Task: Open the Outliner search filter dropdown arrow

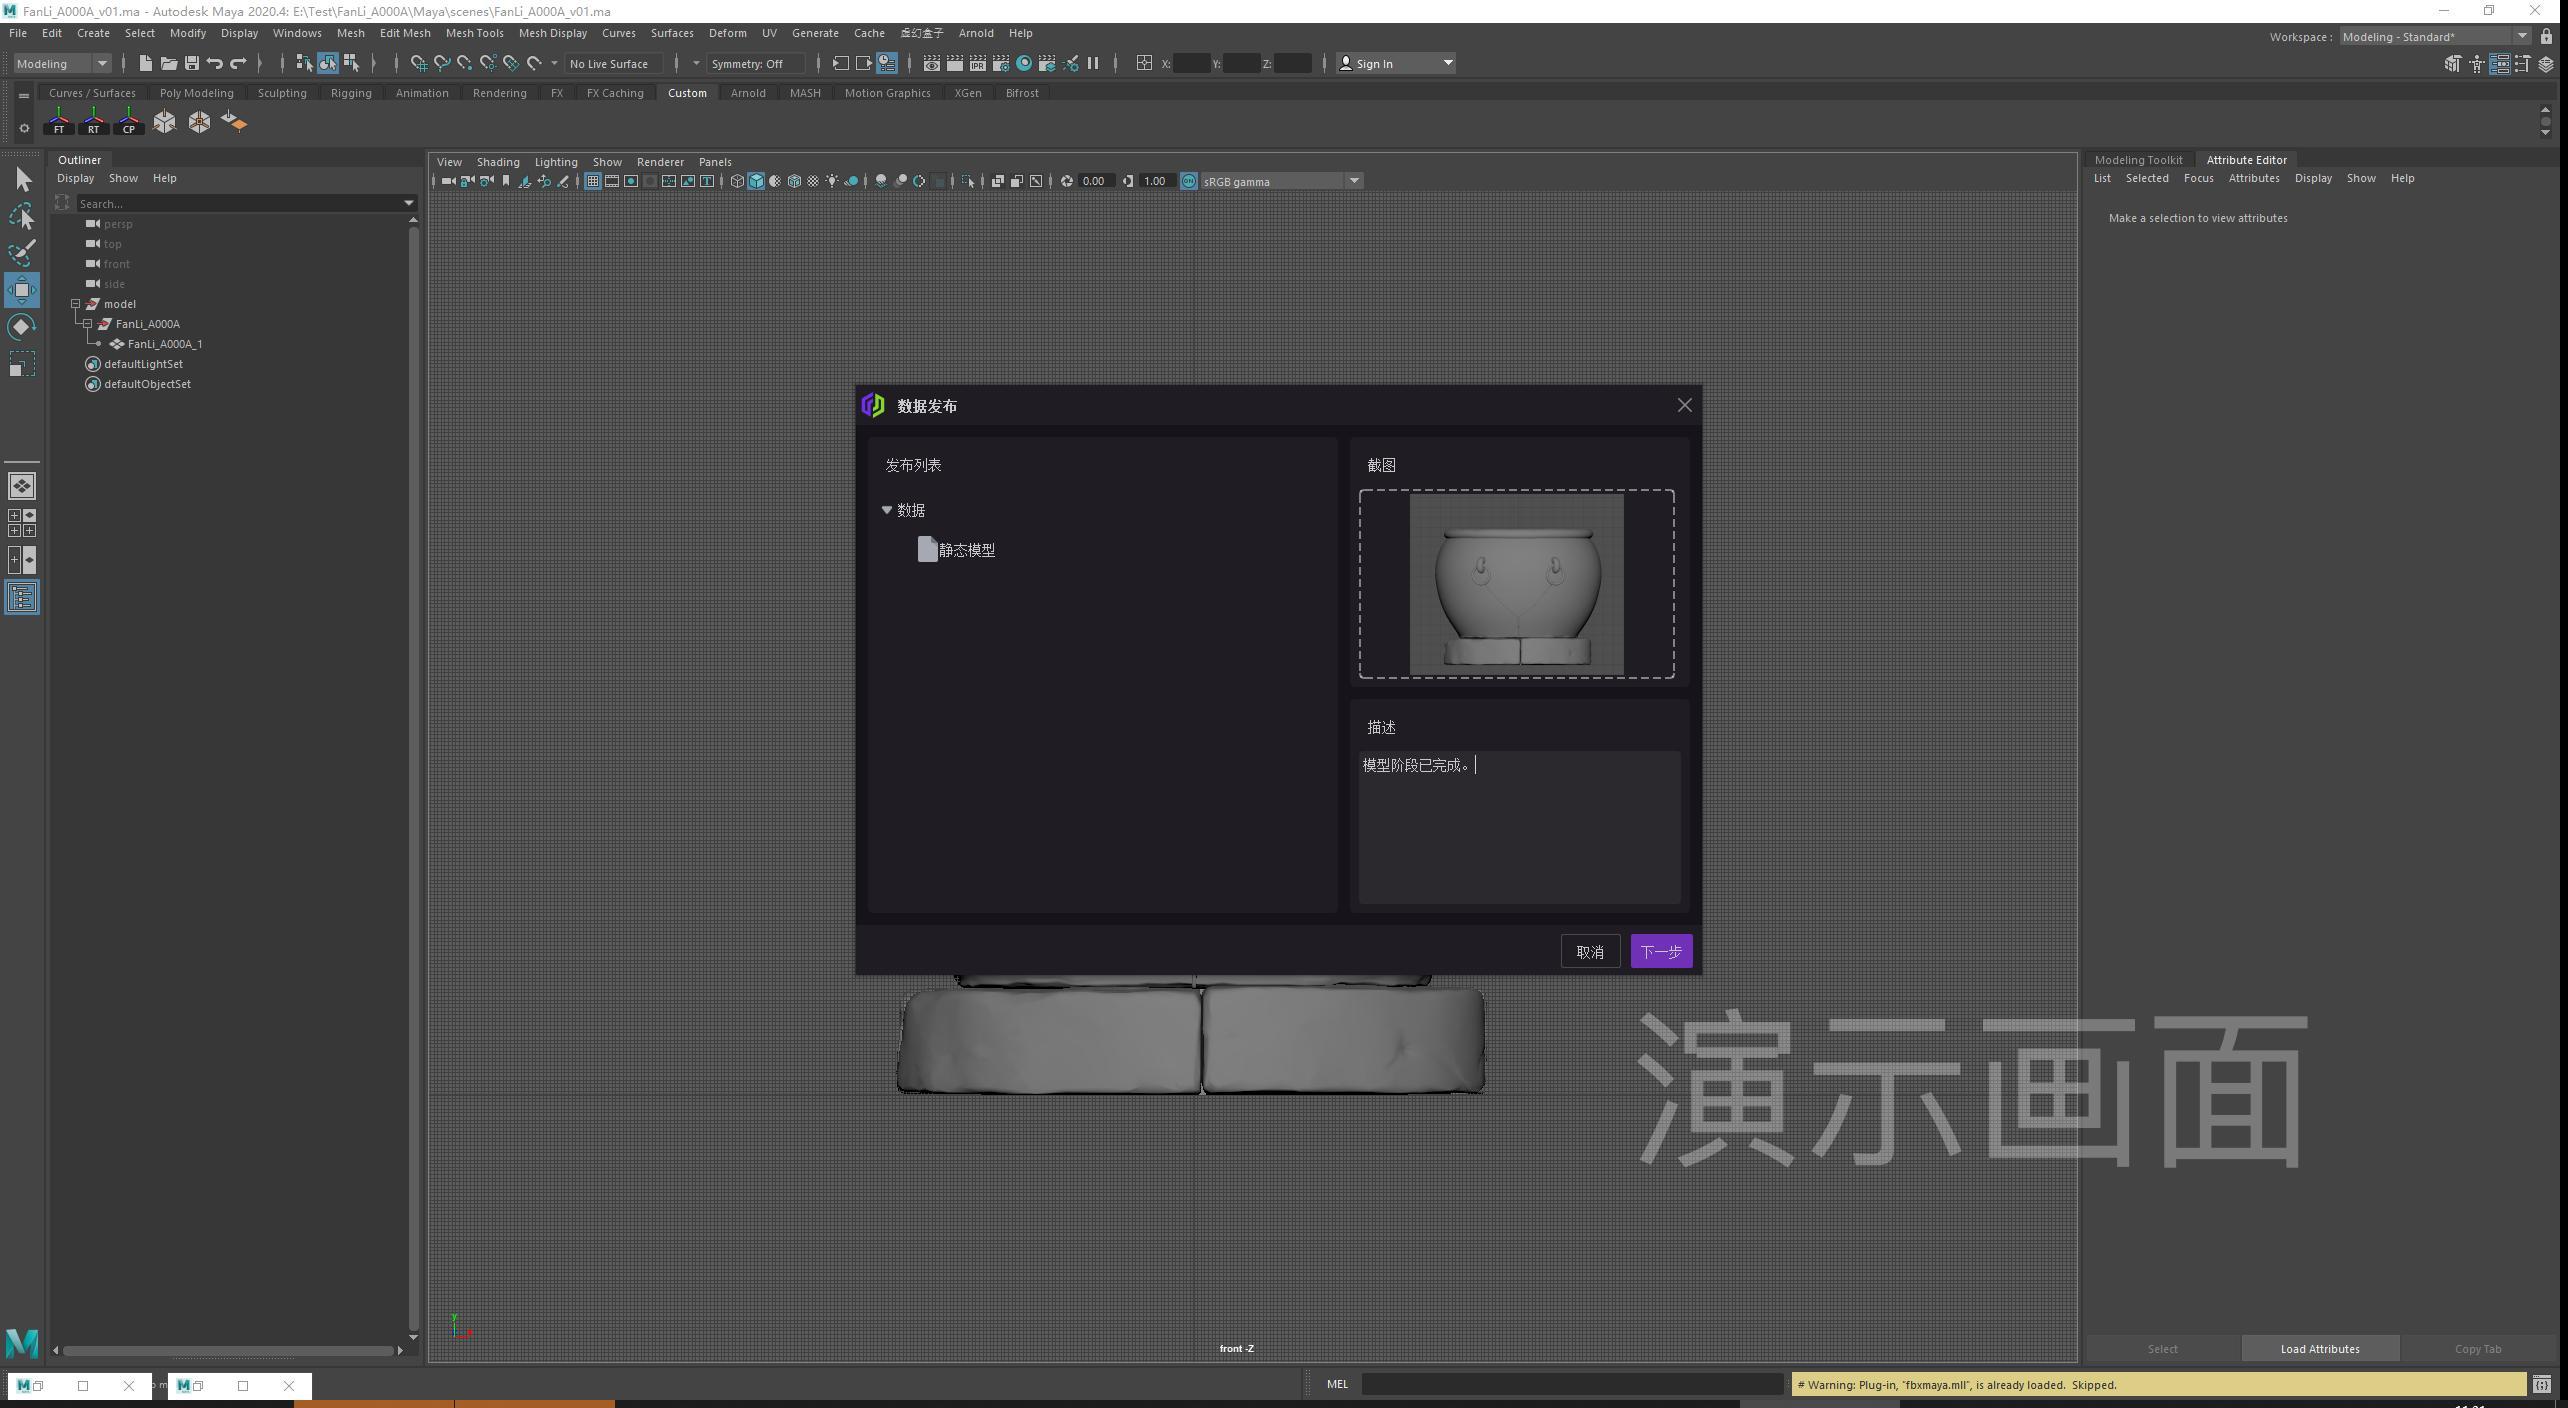Action: pyautogui.click(x=409, y=203)
